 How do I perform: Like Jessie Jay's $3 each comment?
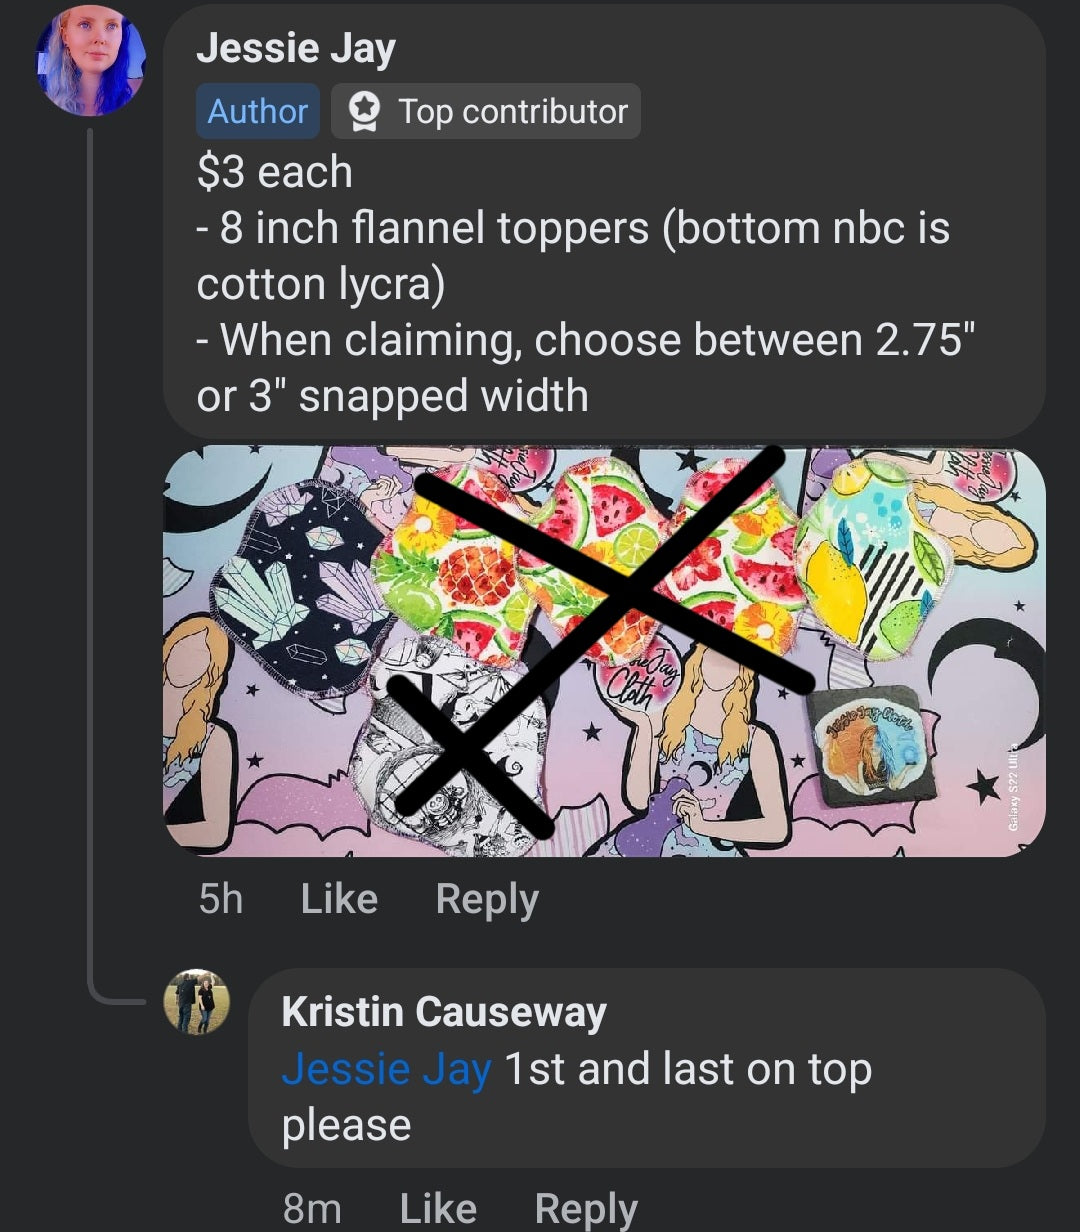[339, 898]
